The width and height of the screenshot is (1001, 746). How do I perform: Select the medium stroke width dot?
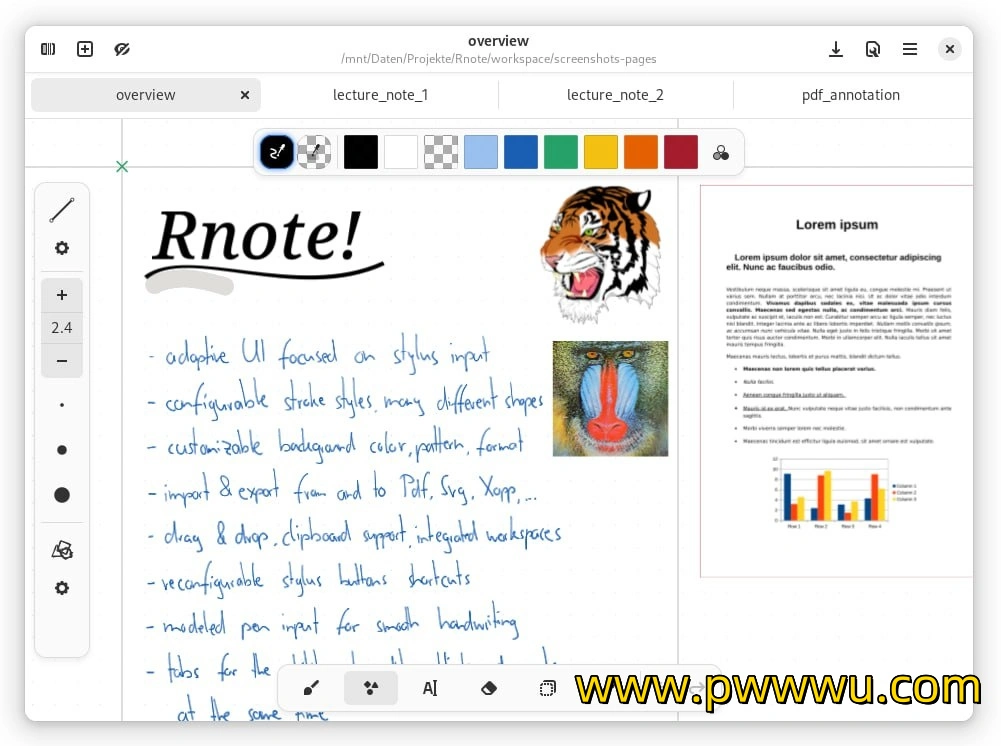pyautogui.click(x=62, y=450)
